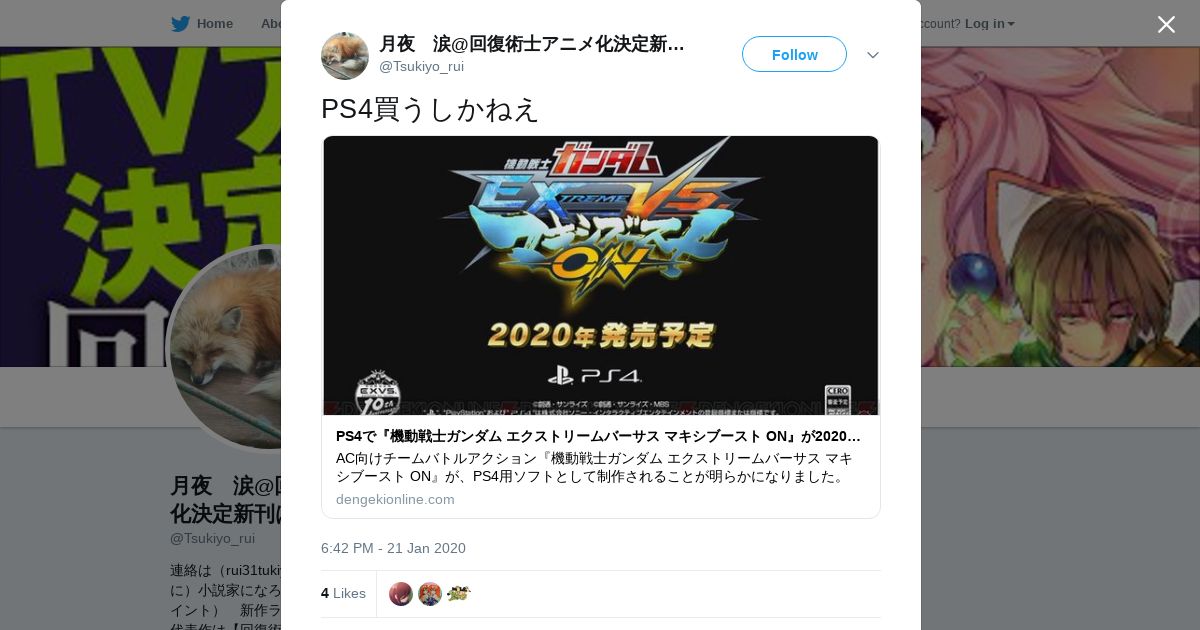Expand the tweet options chevron menu
1200x630 pixels.
click(x=872, y=55)
